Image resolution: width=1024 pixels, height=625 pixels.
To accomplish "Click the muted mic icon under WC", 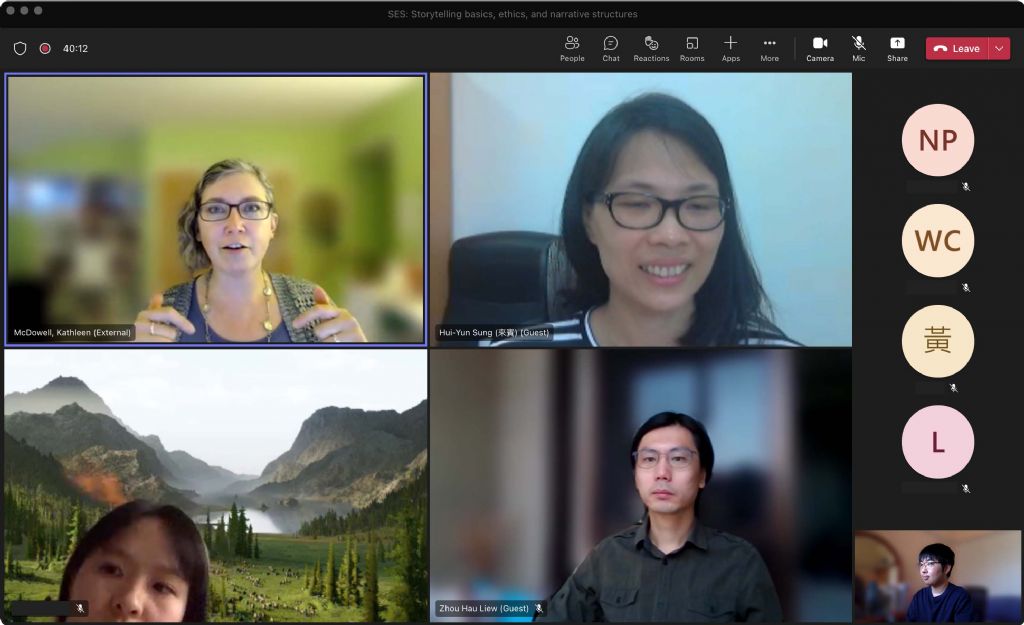I will [x=965, y=287].
